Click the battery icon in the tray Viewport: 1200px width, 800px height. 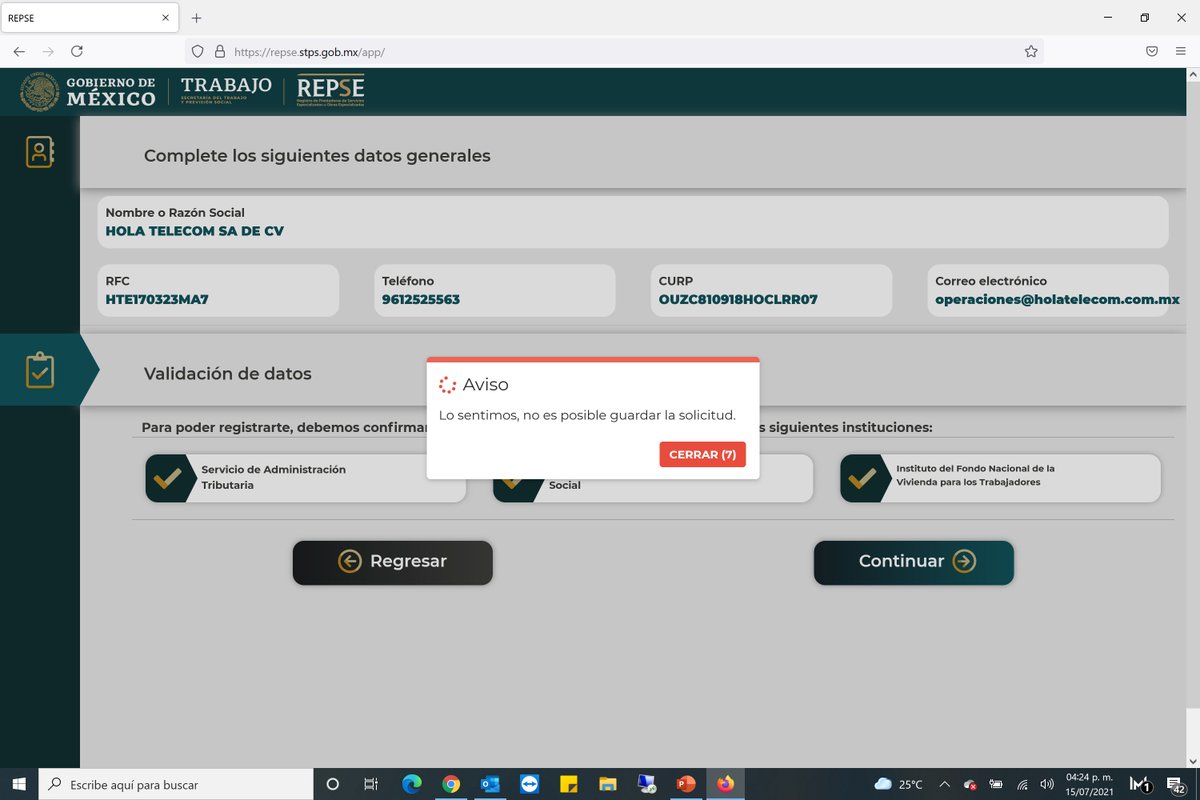pyautogui.click(x=996, y=785)
